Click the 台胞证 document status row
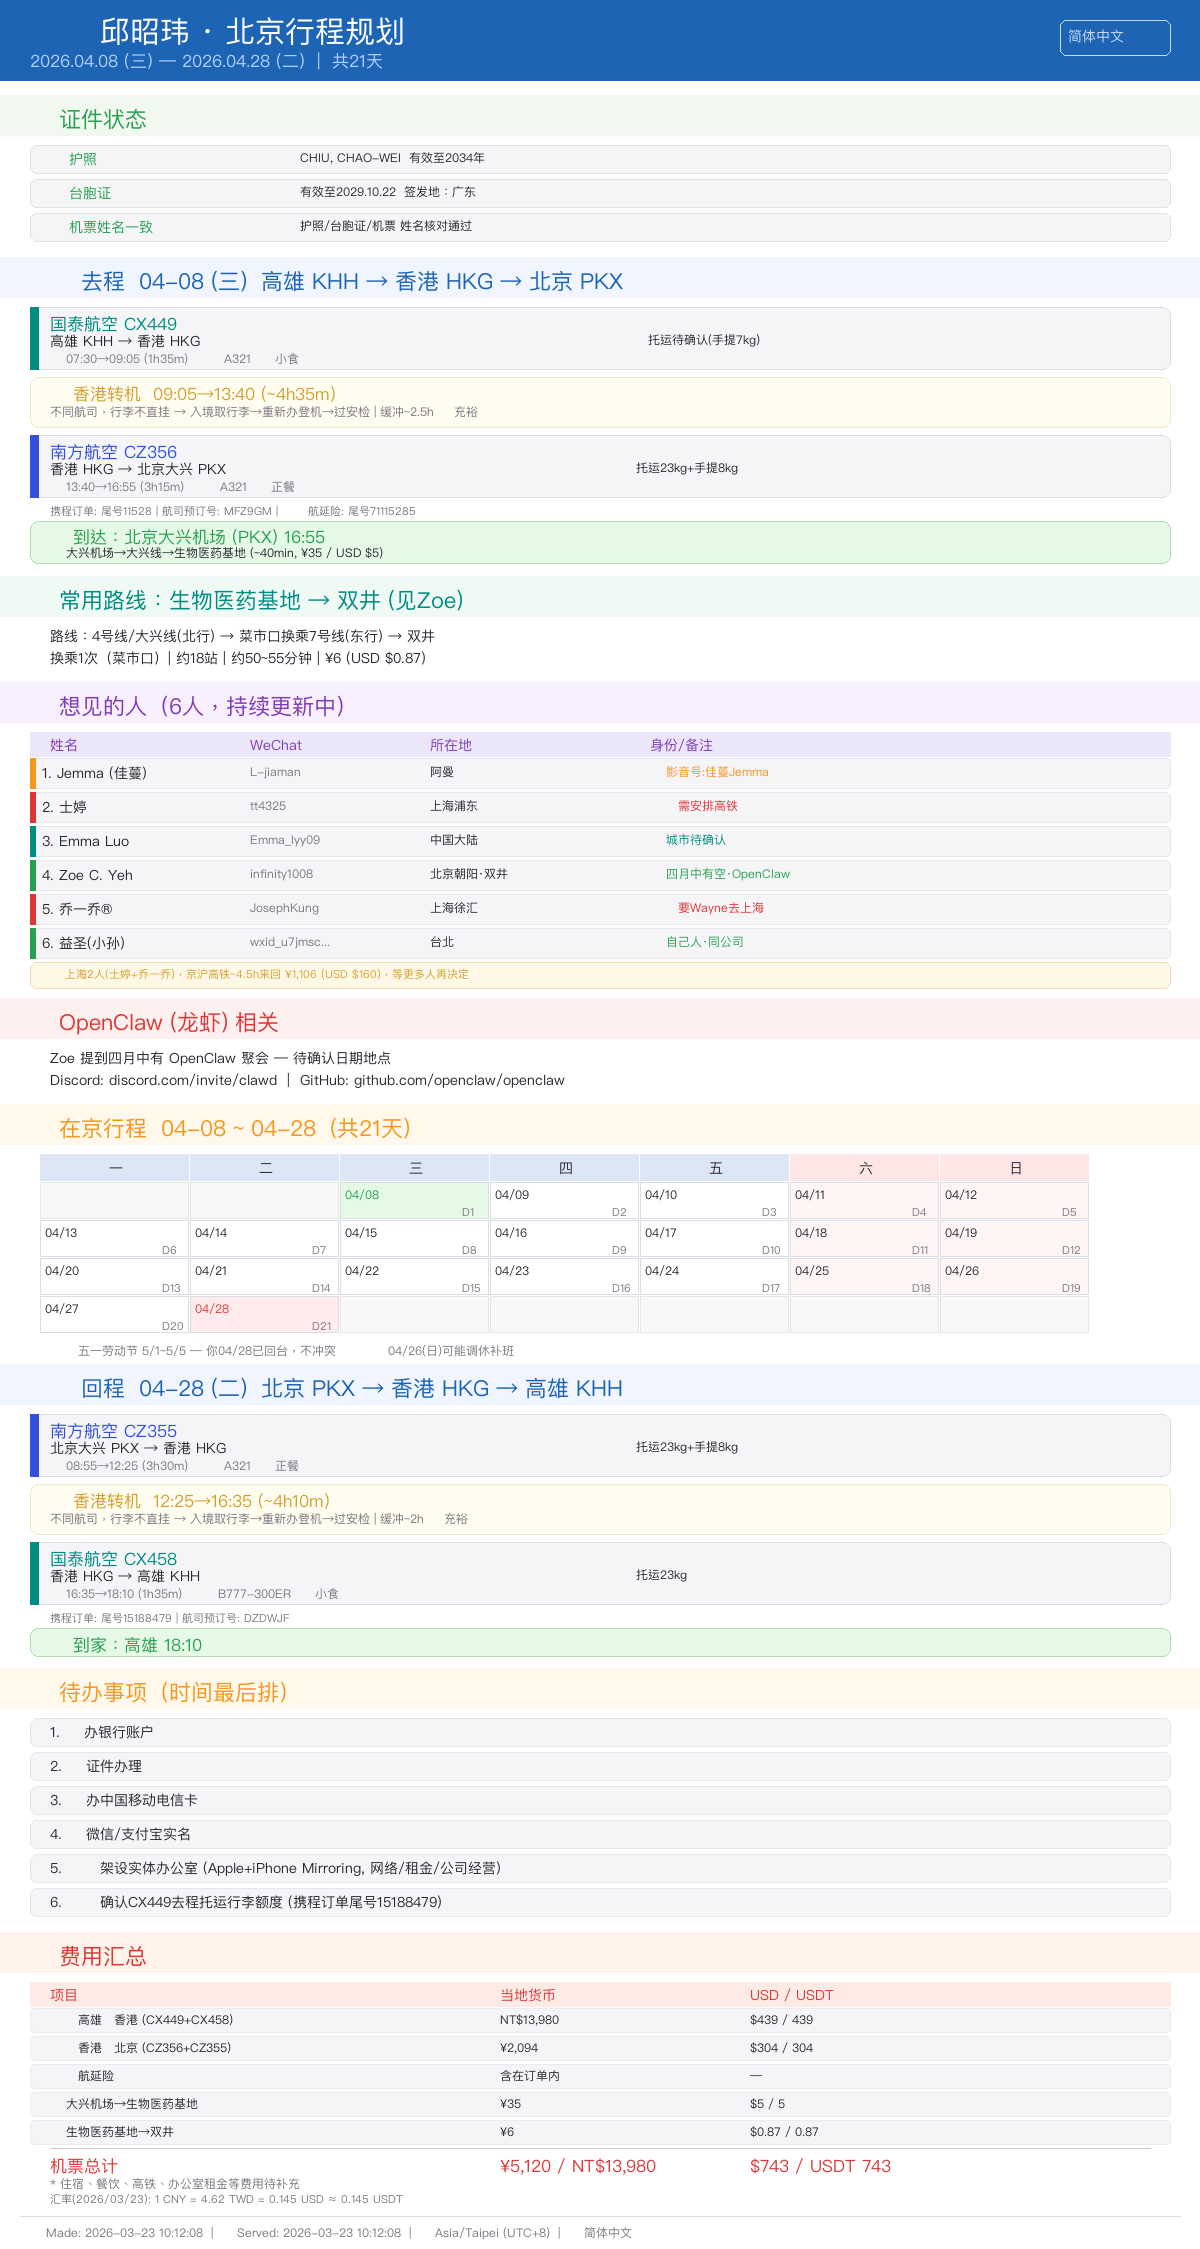Image resolution: width=1200 pixels, height=2249 pixels. pos(600,193)
